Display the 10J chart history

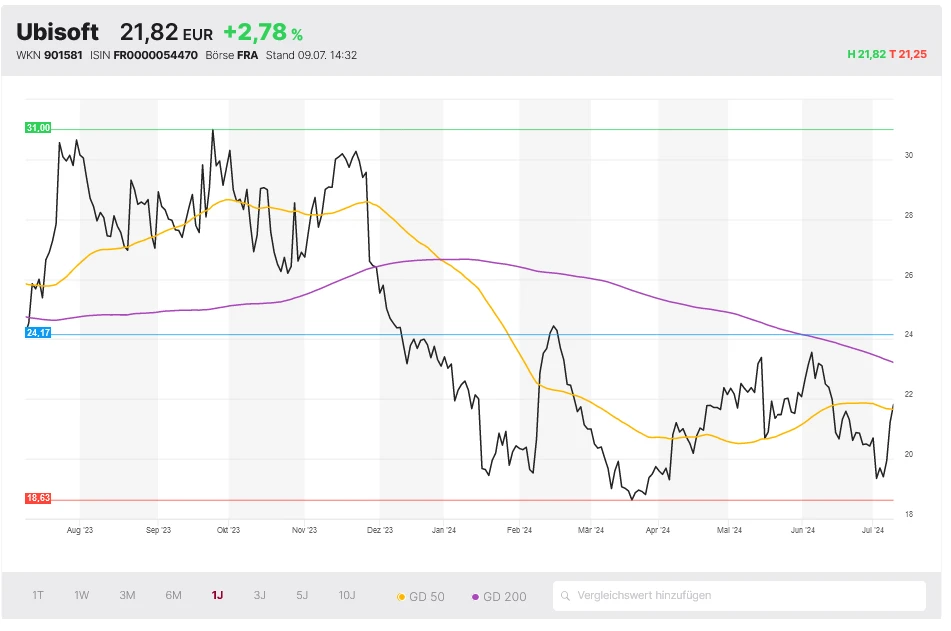[347, 596]
